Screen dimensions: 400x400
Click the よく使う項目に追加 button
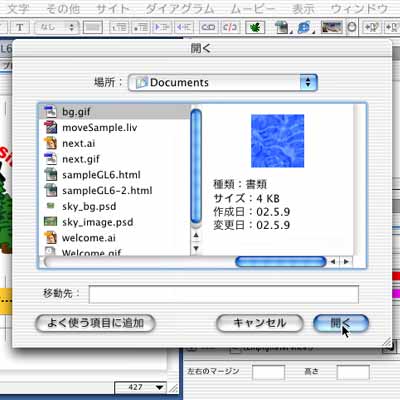coord(95,323)
